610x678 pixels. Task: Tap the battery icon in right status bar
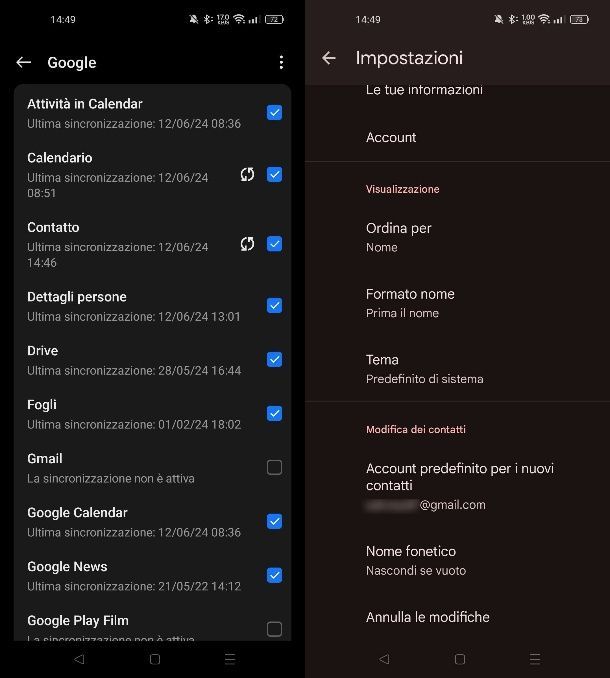click(579, 19)
